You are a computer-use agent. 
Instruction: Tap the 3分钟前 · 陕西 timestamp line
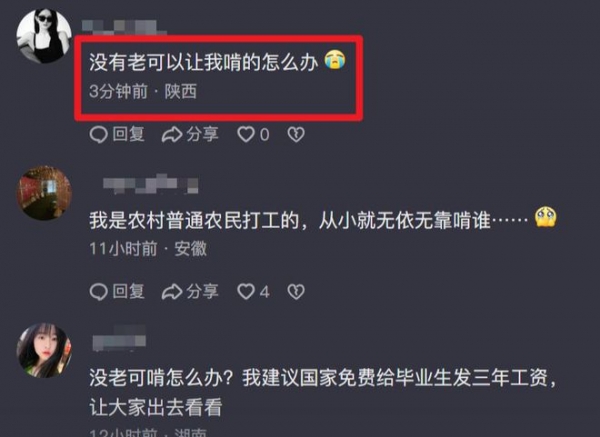(143, 92)
